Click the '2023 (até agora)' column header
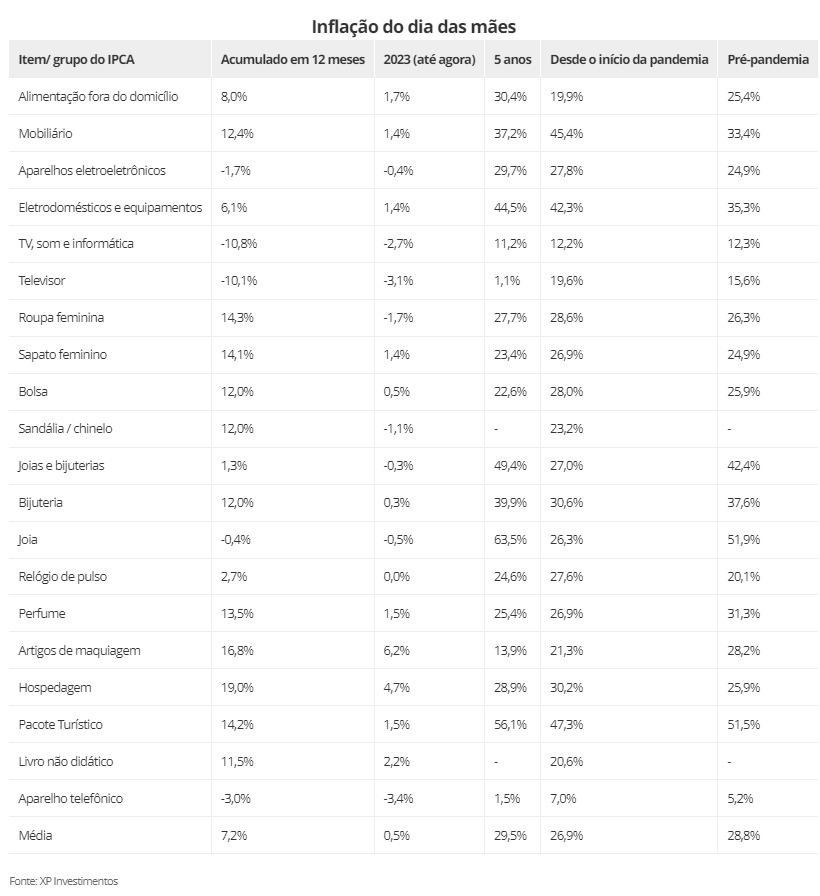Image resolution: width=820 pixels, height=896 pixels. 429,59
